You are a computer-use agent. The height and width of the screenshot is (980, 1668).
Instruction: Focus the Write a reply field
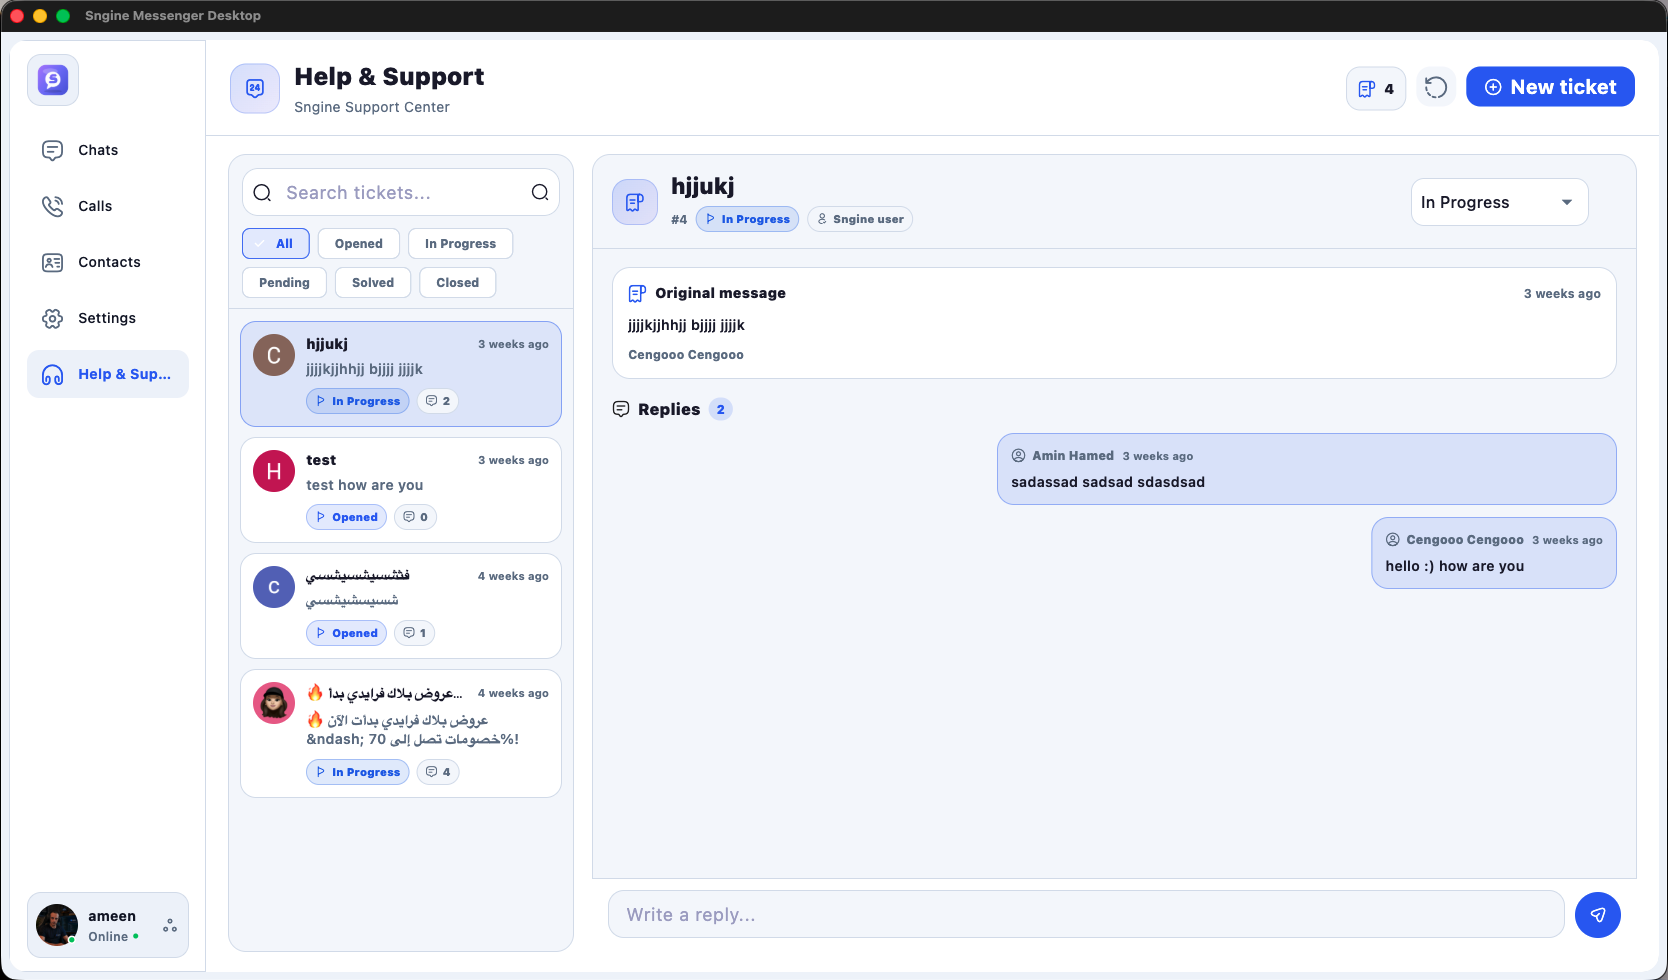(x=1086, y=914)
